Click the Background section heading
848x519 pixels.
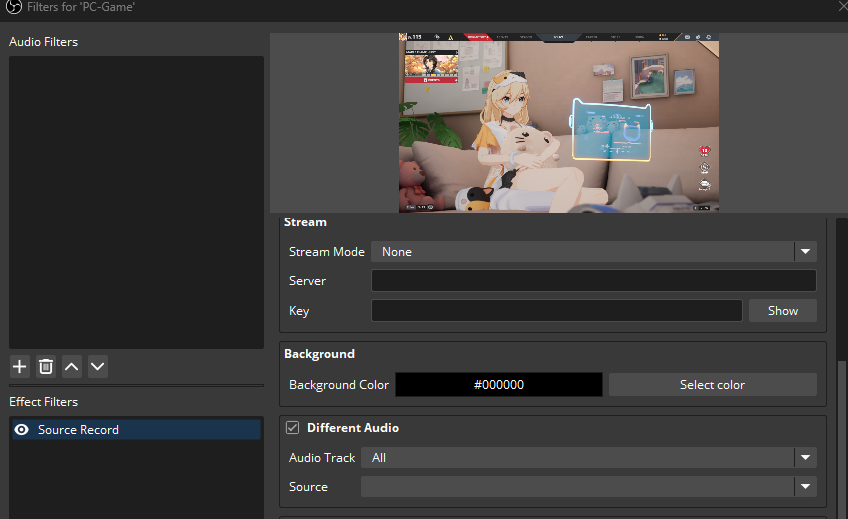[x=319, y=354]
